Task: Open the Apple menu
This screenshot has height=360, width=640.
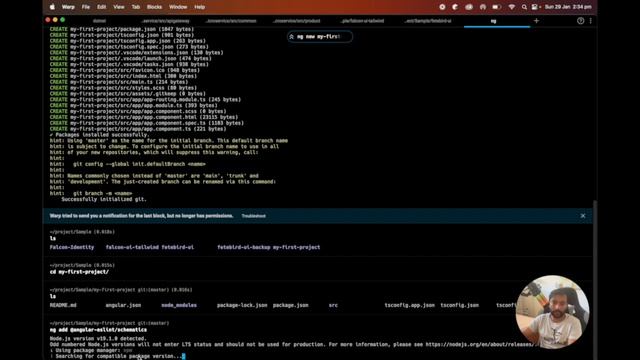Action: pos(52,7)
